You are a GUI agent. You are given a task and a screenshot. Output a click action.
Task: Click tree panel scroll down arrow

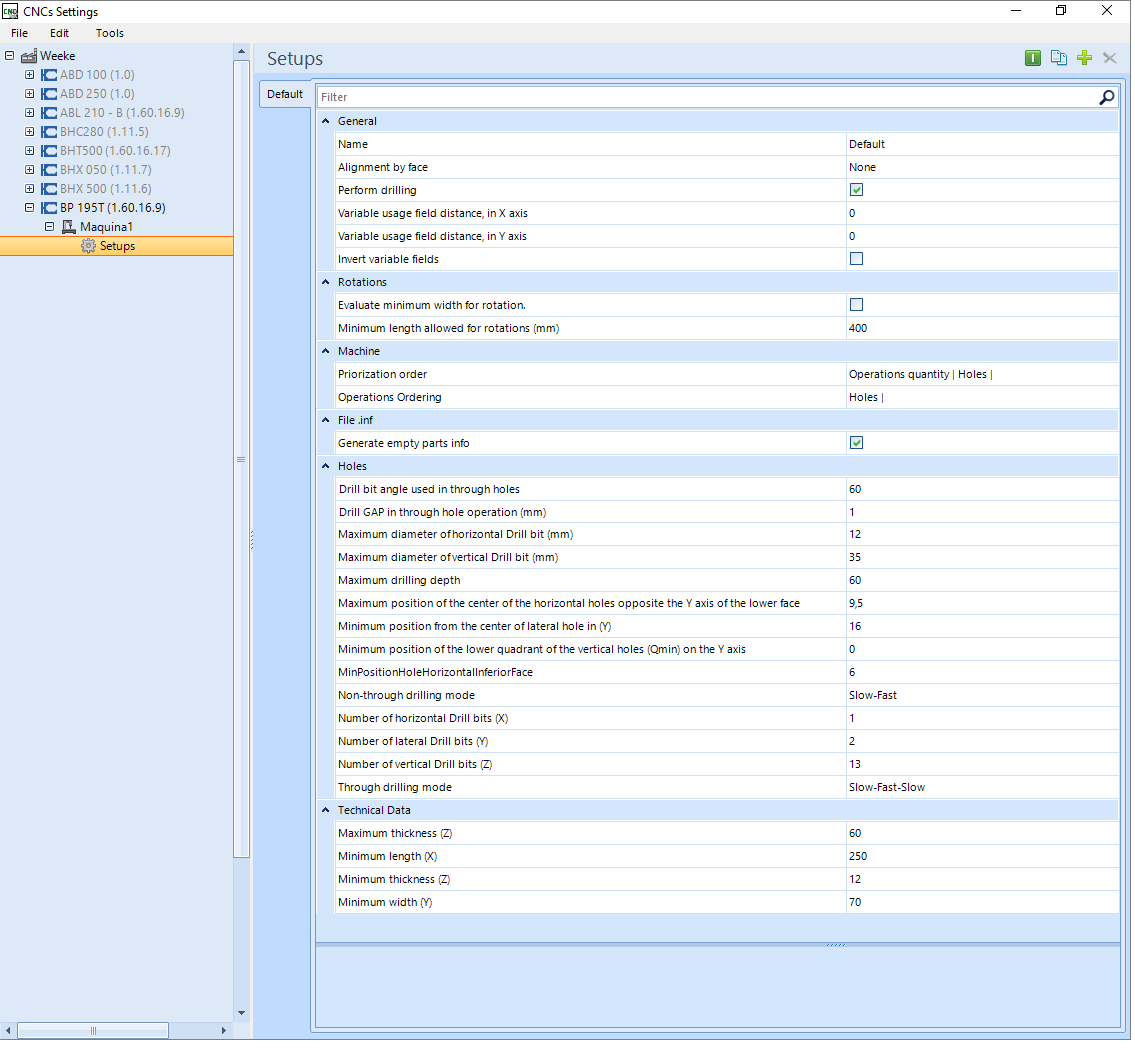click(242, 1015)
